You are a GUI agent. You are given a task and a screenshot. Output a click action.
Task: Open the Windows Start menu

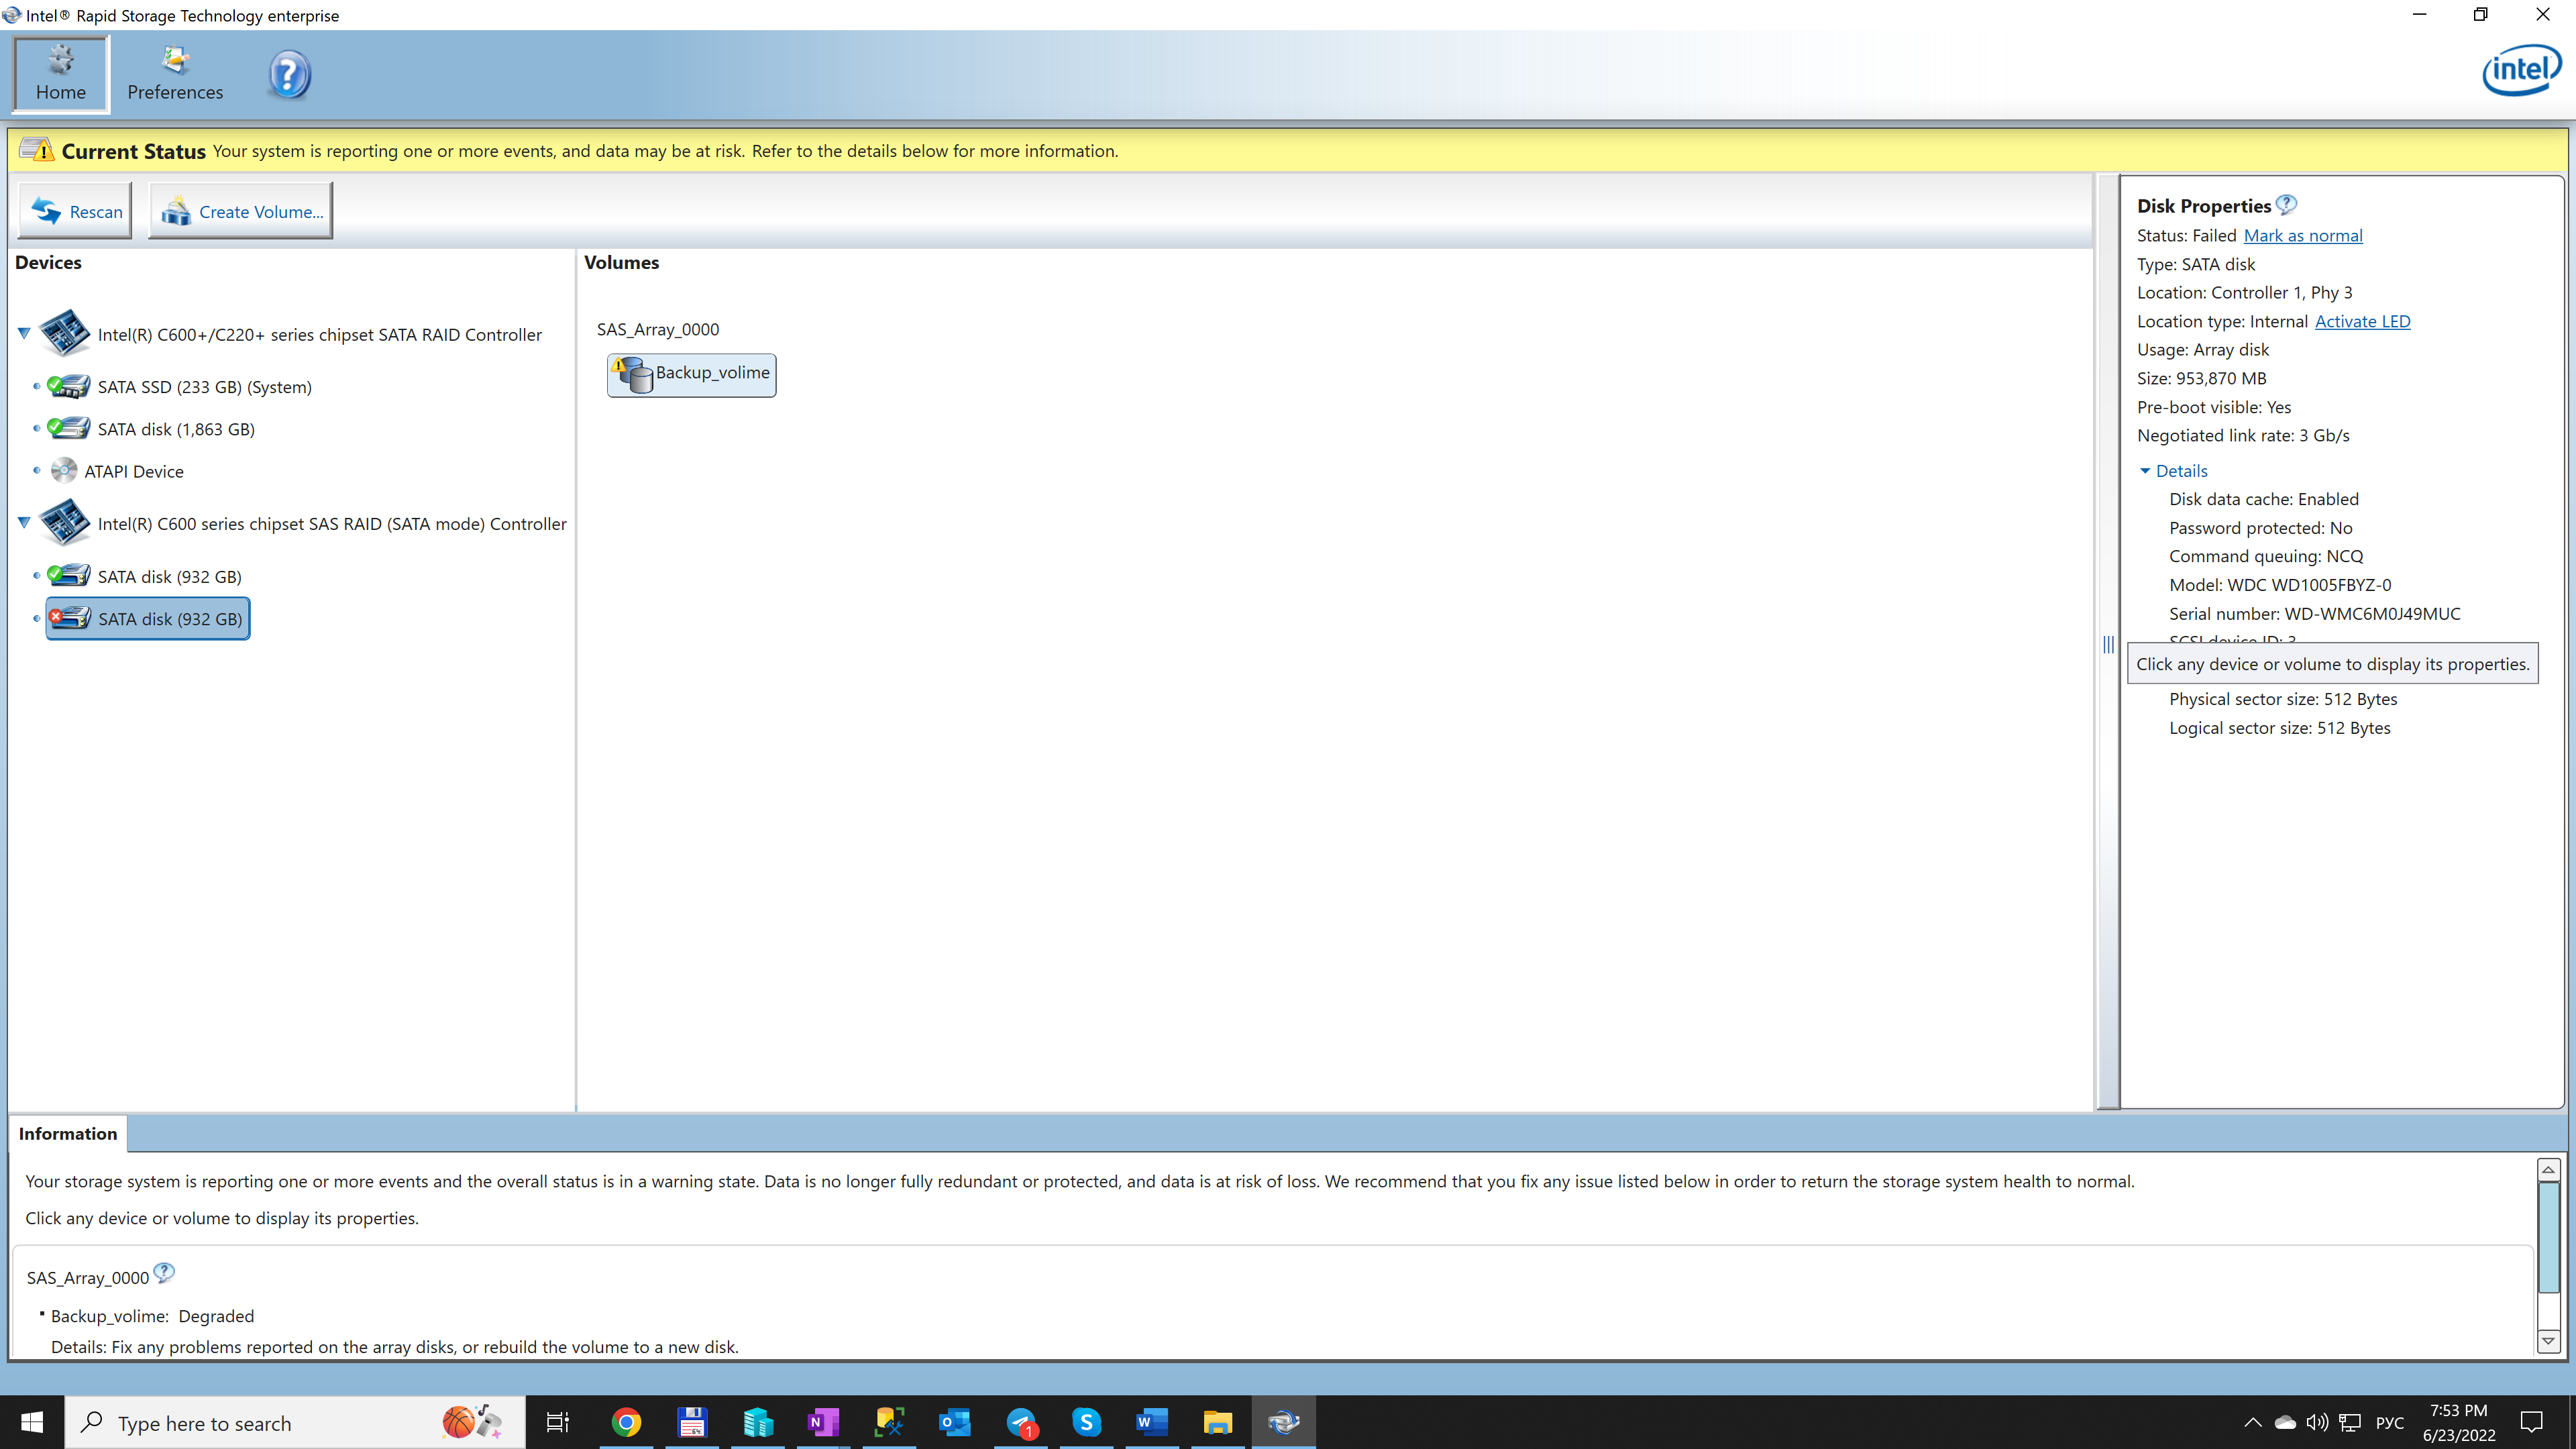click(x=32, y=1422)
